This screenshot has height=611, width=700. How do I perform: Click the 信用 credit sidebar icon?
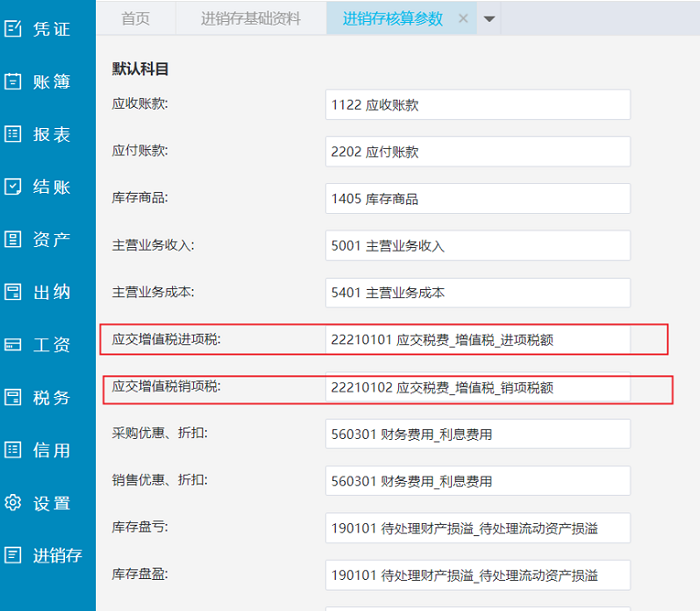13,450
